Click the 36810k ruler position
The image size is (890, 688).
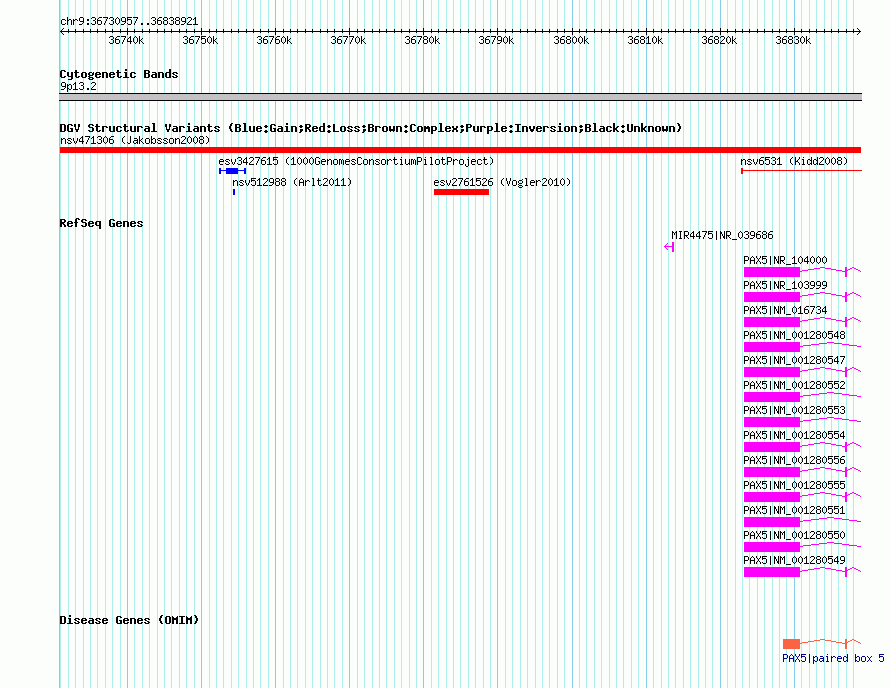[645, 40]
